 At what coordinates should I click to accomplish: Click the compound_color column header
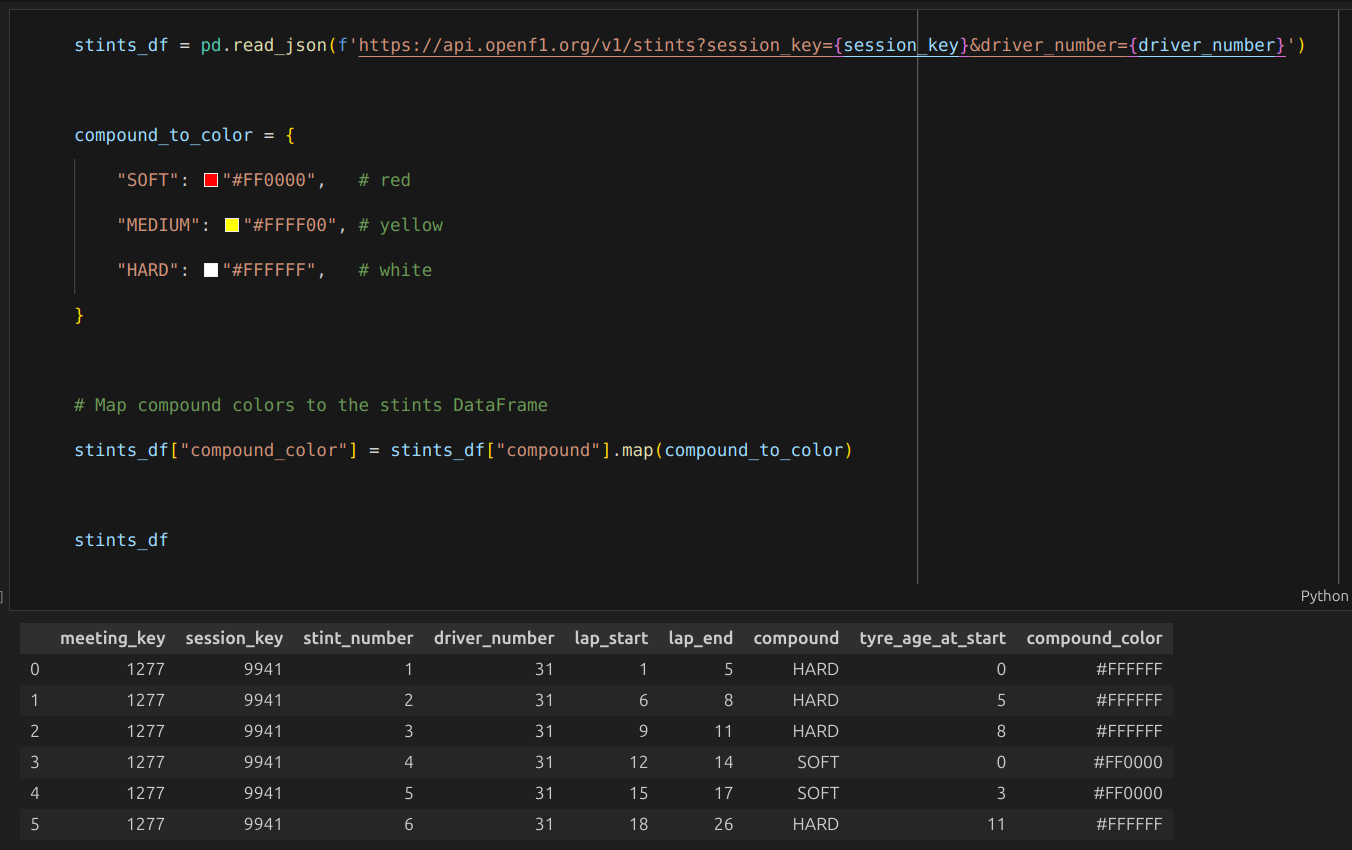click(1094, 638)
